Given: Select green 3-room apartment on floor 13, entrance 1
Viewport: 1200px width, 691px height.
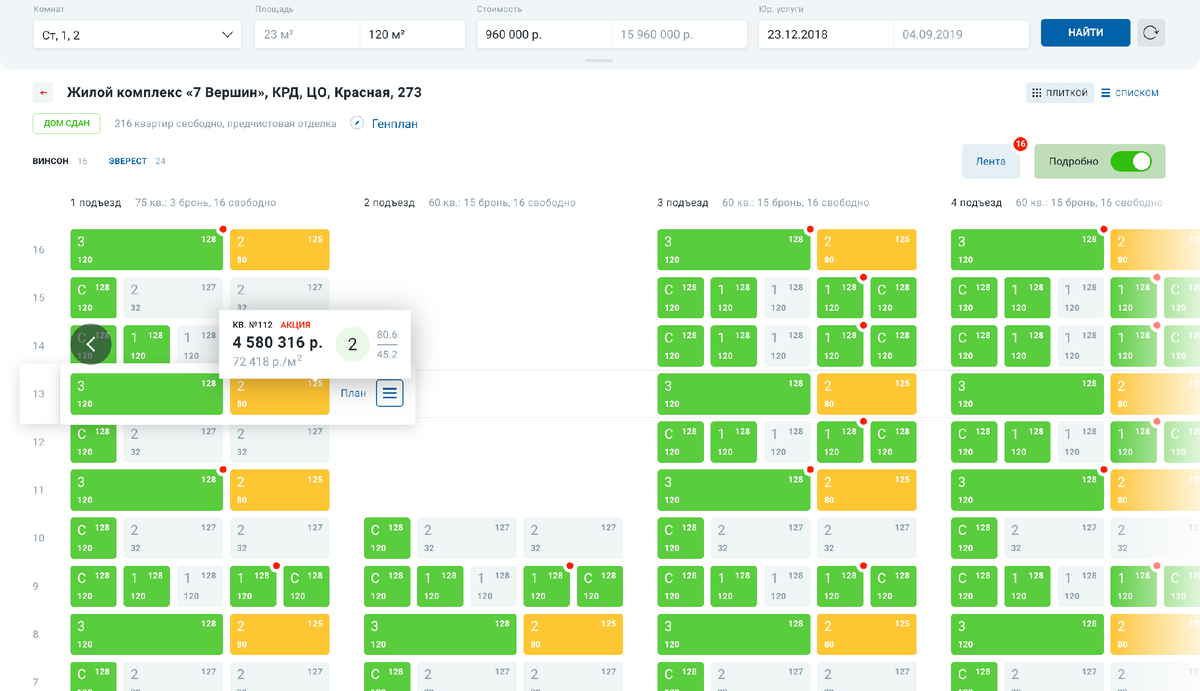Looking at the screenshot, I should pos(147,394).
